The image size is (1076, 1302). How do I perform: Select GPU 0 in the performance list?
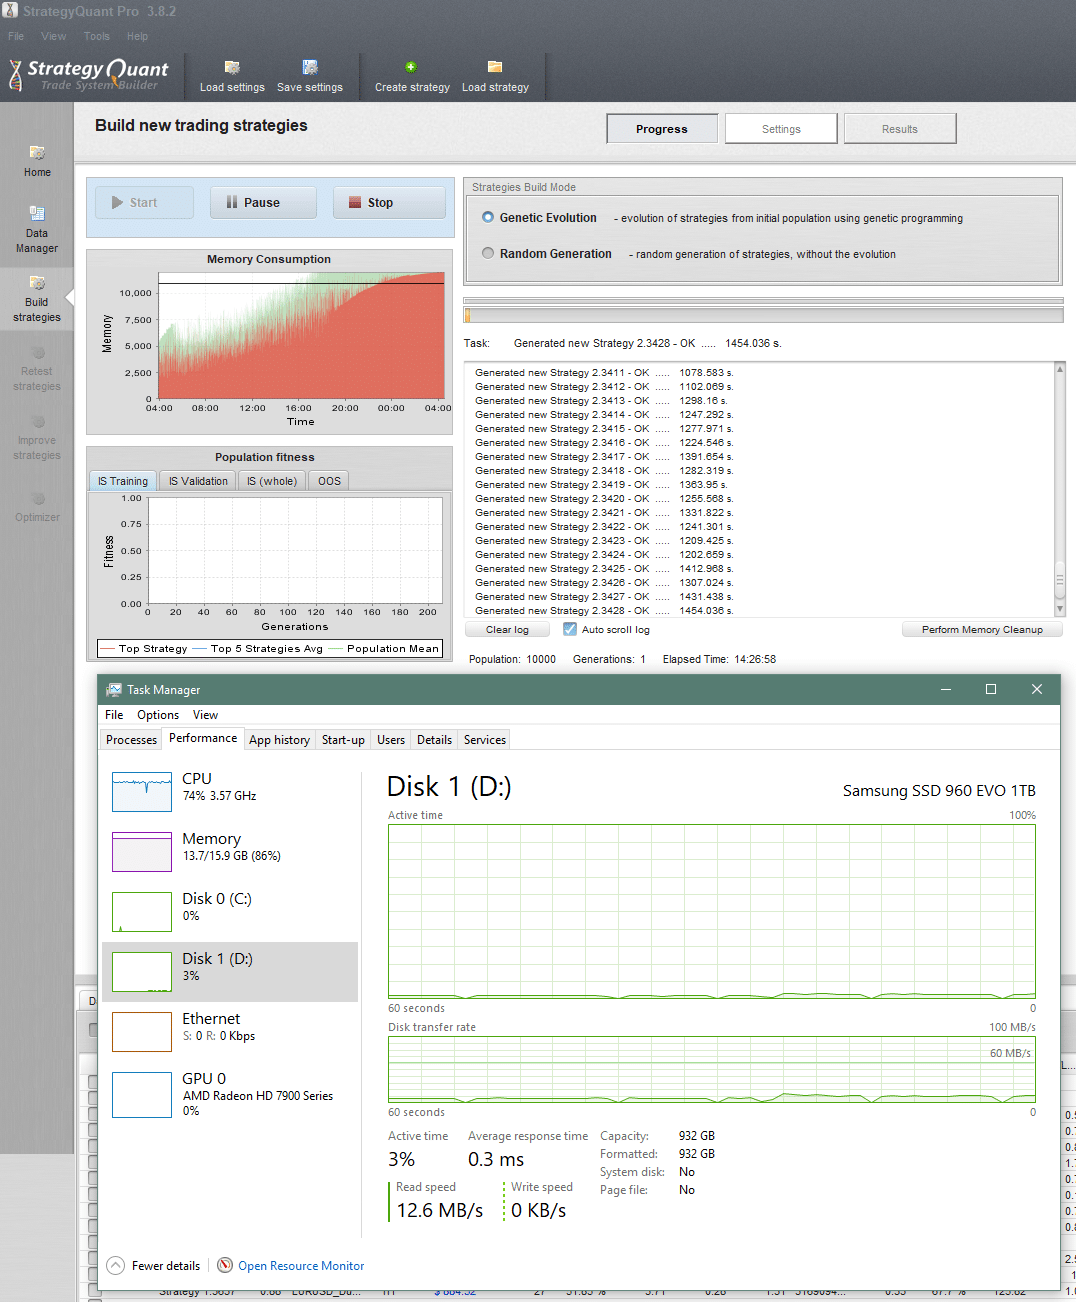[230, 1092]
